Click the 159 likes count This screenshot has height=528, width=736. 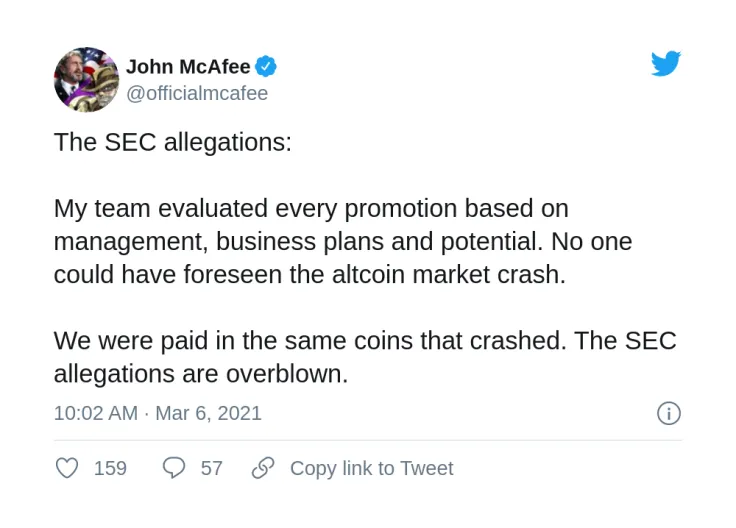[x=110, y=468]
